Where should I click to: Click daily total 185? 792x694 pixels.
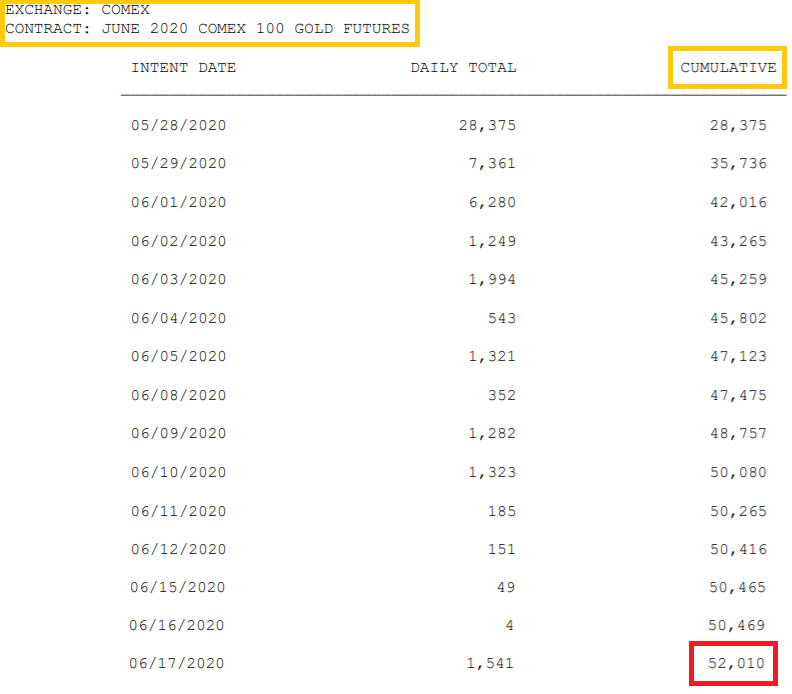point(502,511)
